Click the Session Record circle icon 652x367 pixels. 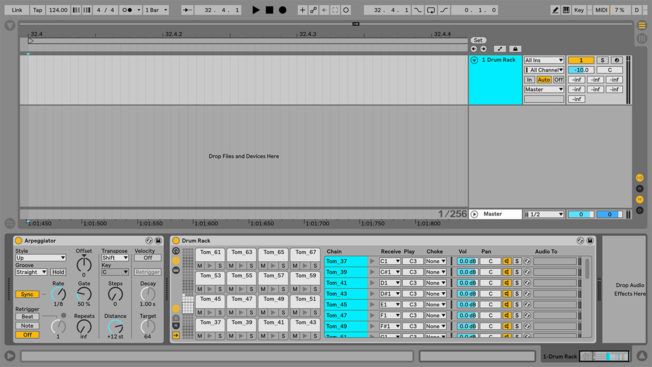[346, 10]
